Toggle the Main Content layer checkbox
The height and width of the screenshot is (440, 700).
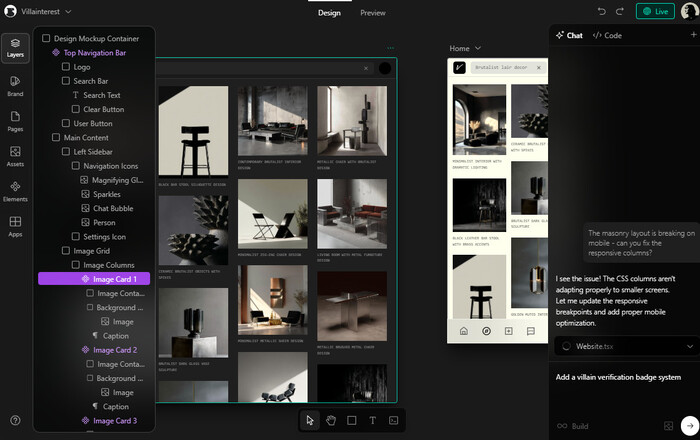[x=56, y=137]
